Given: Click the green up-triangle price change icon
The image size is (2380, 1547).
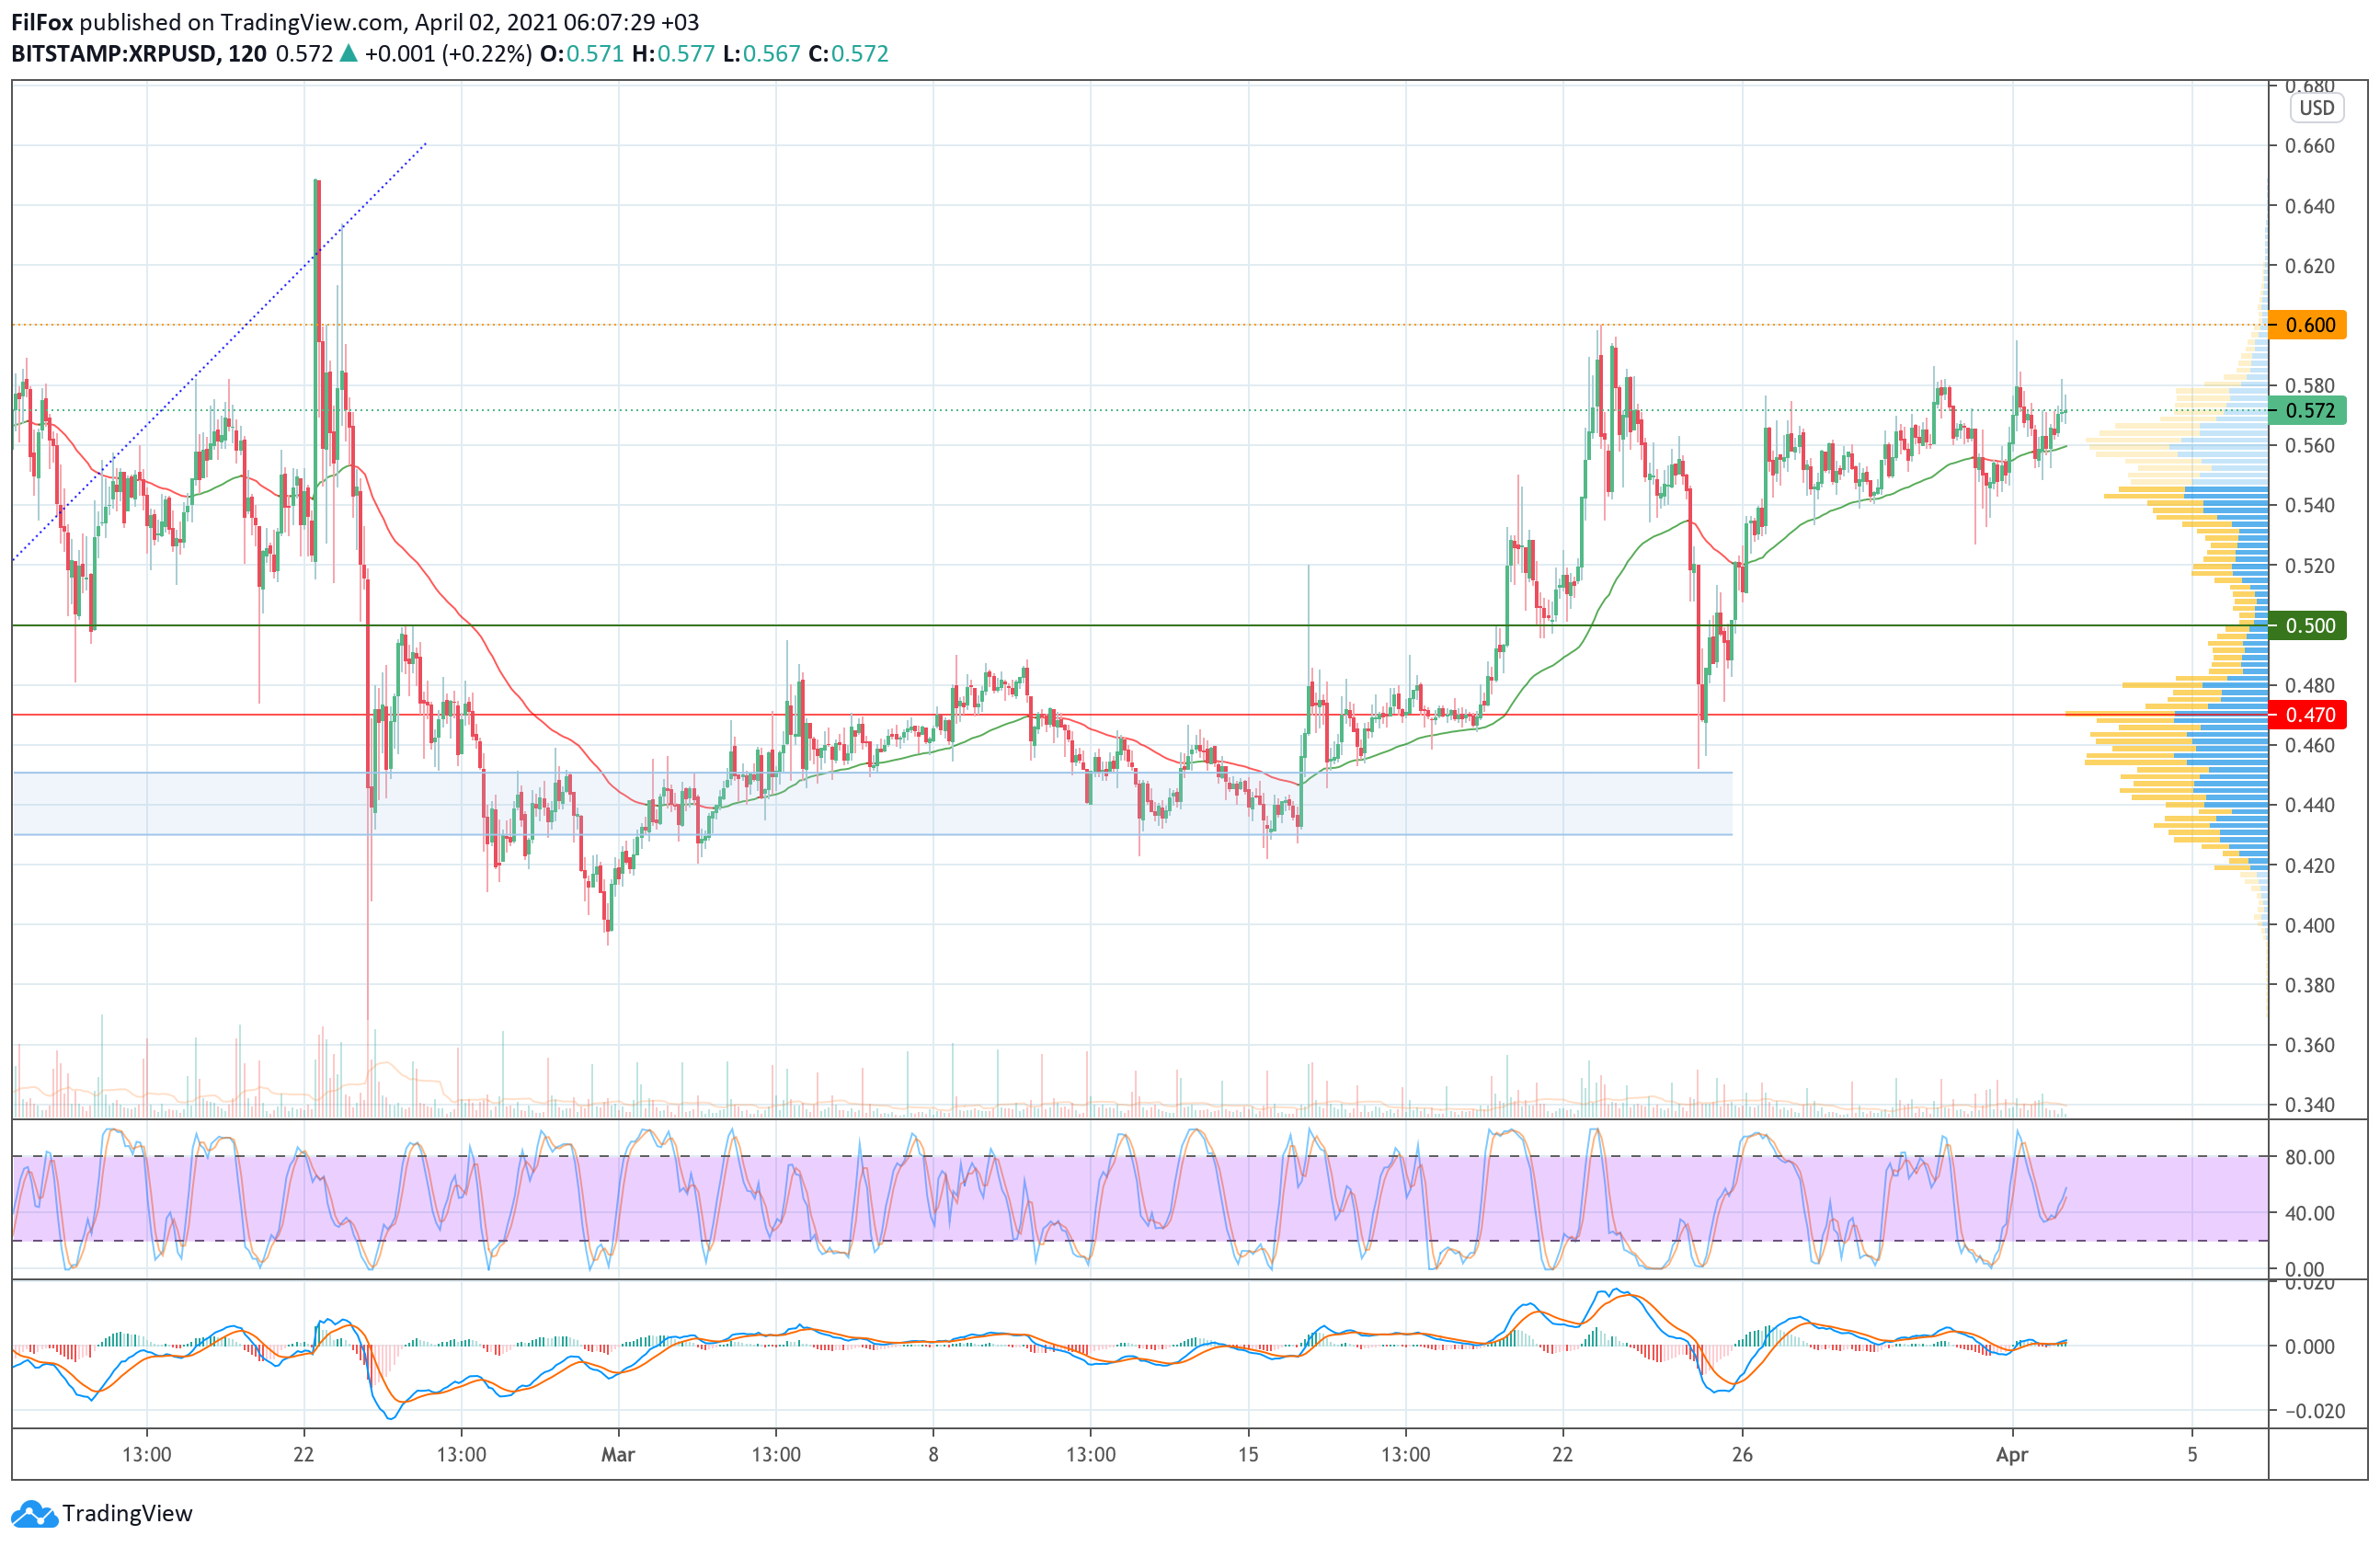Looking at the screenshot, I should (x=348, y=54).
